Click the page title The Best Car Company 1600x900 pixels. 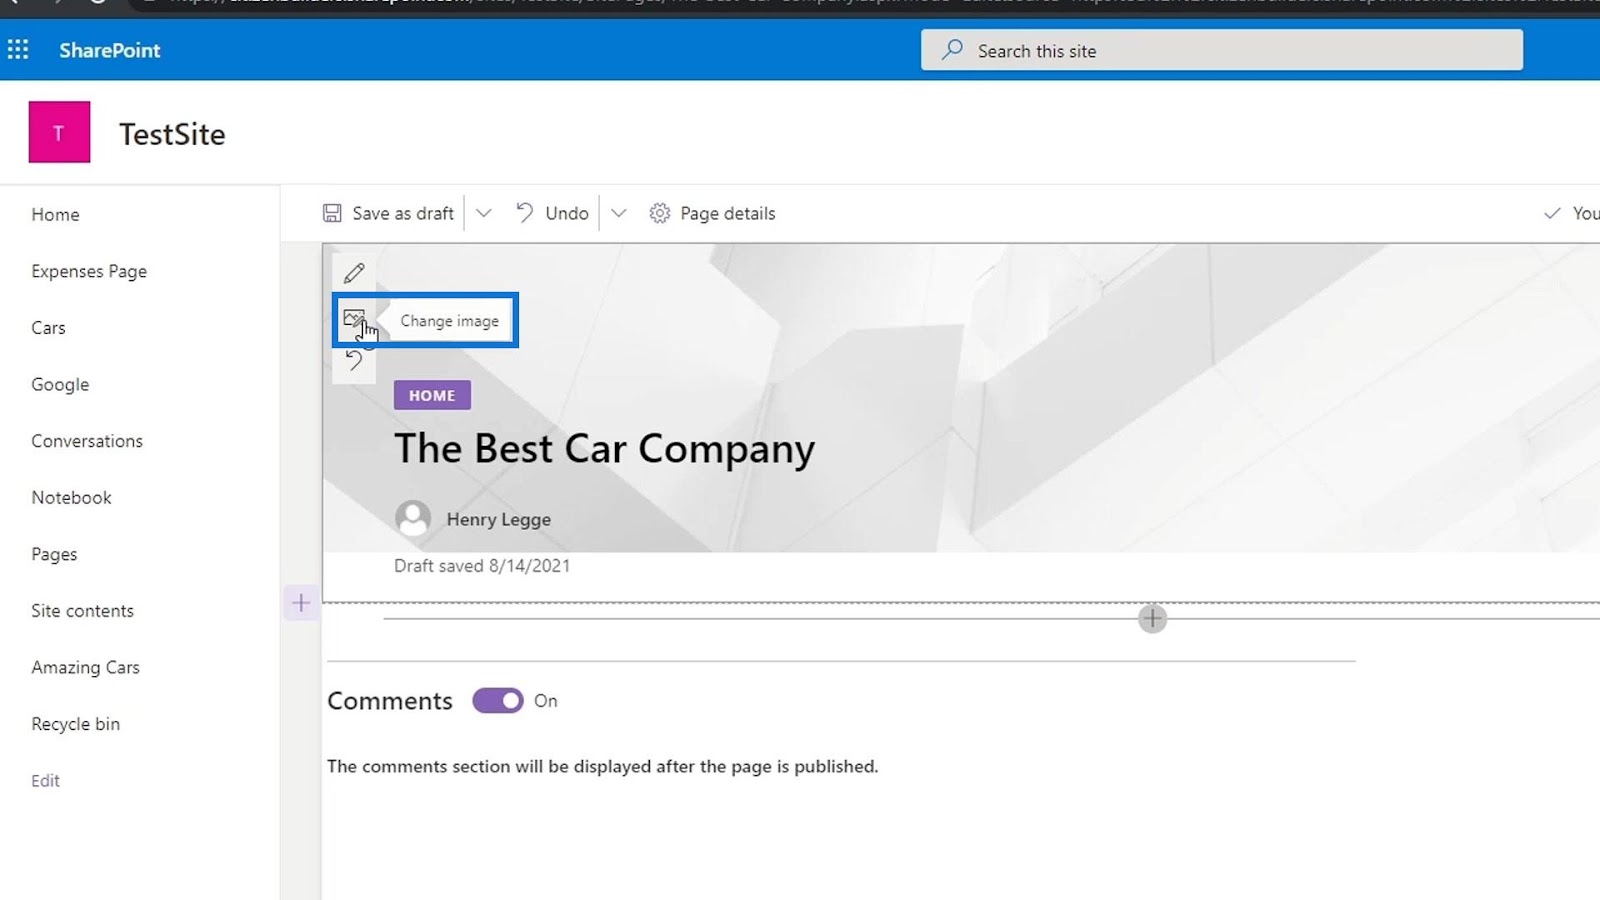604,449
